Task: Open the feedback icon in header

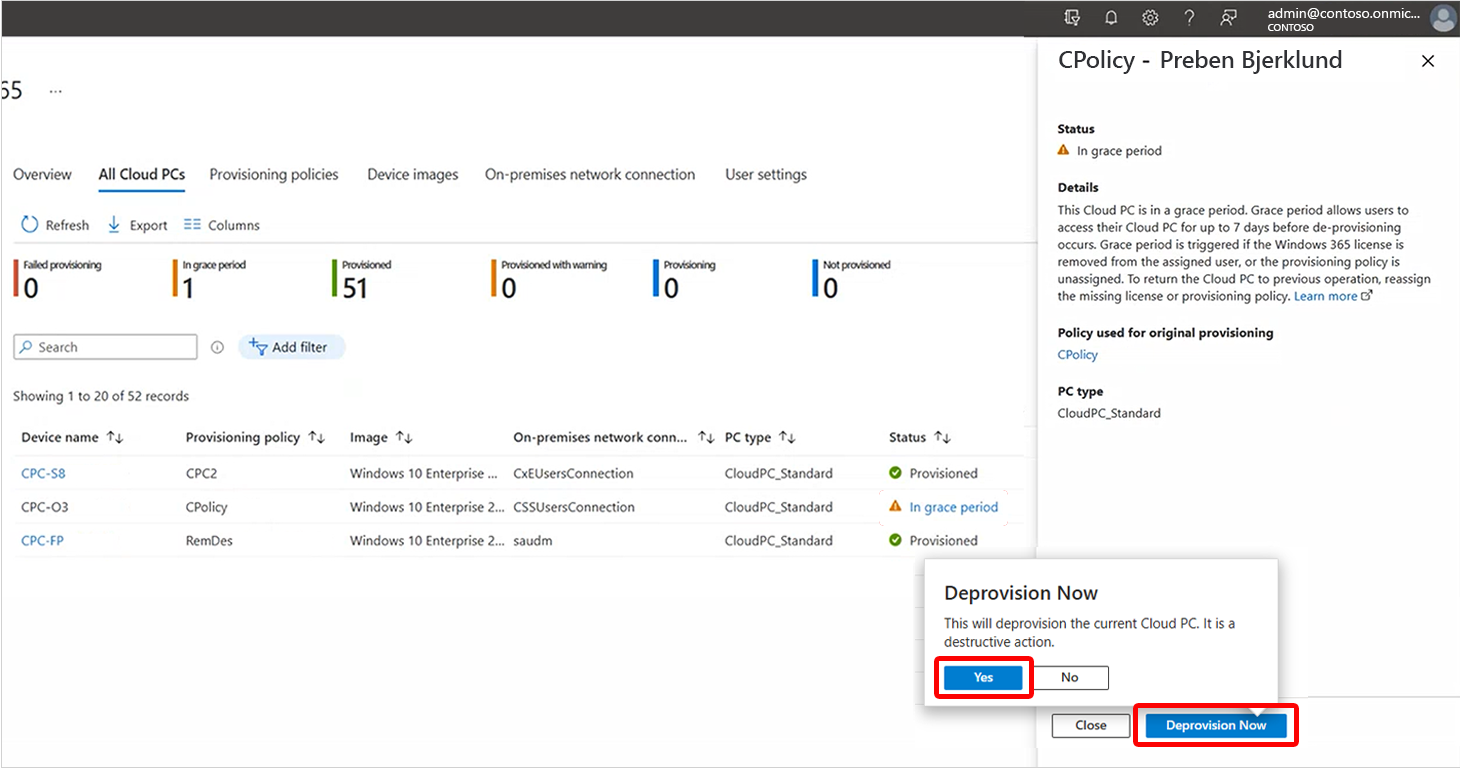Action: tap(1228, 18)
